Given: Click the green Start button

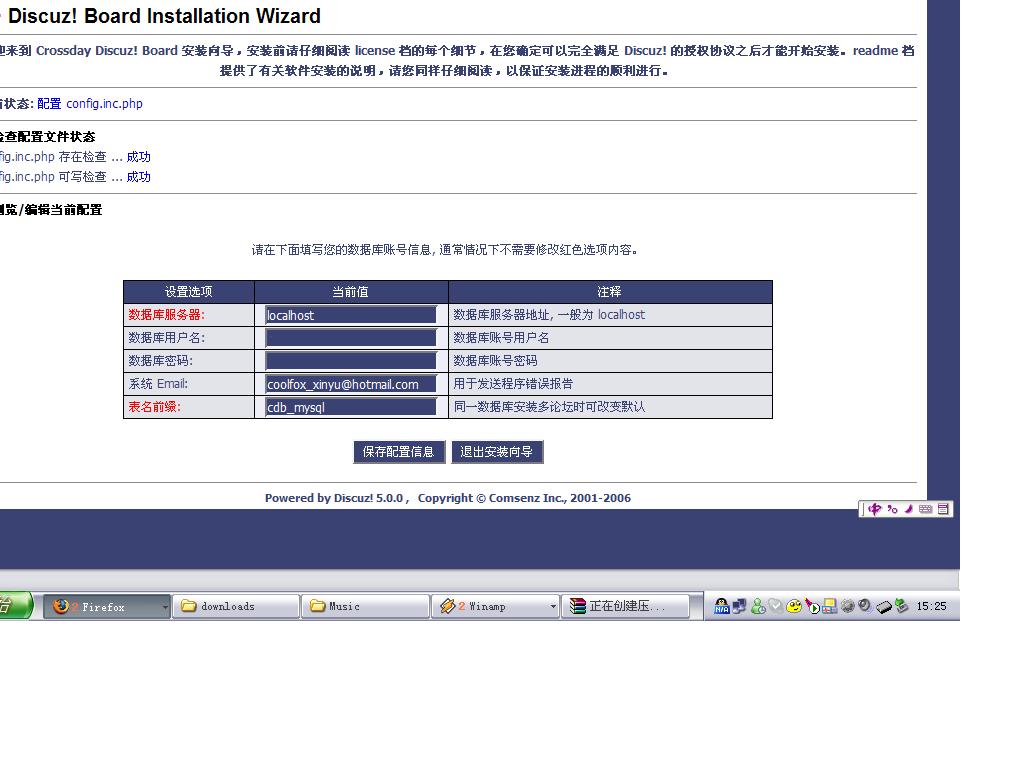Looking at the screenshot, I should 14,605.
